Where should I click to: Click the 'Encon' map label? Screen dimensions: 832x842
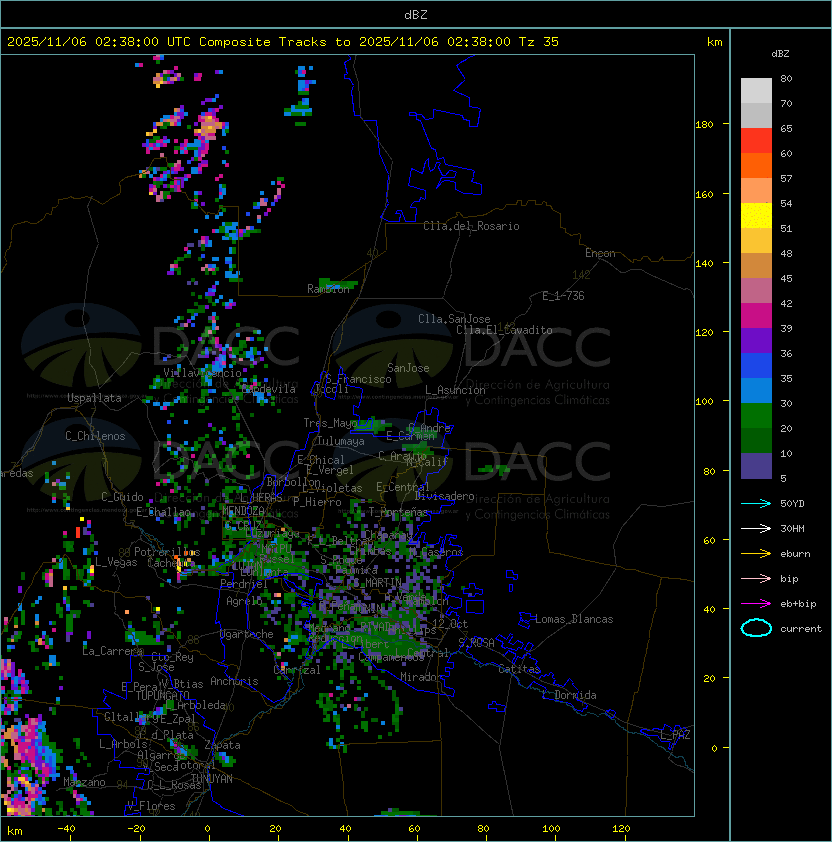pyautogui.click(x=600, y=253)
